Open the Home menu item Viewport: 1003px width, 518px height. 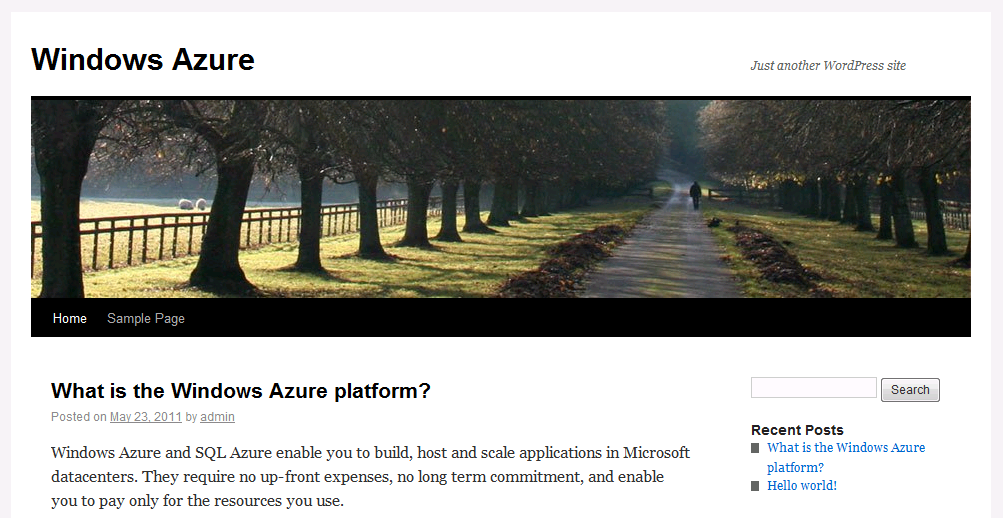[x=70, y=318]
